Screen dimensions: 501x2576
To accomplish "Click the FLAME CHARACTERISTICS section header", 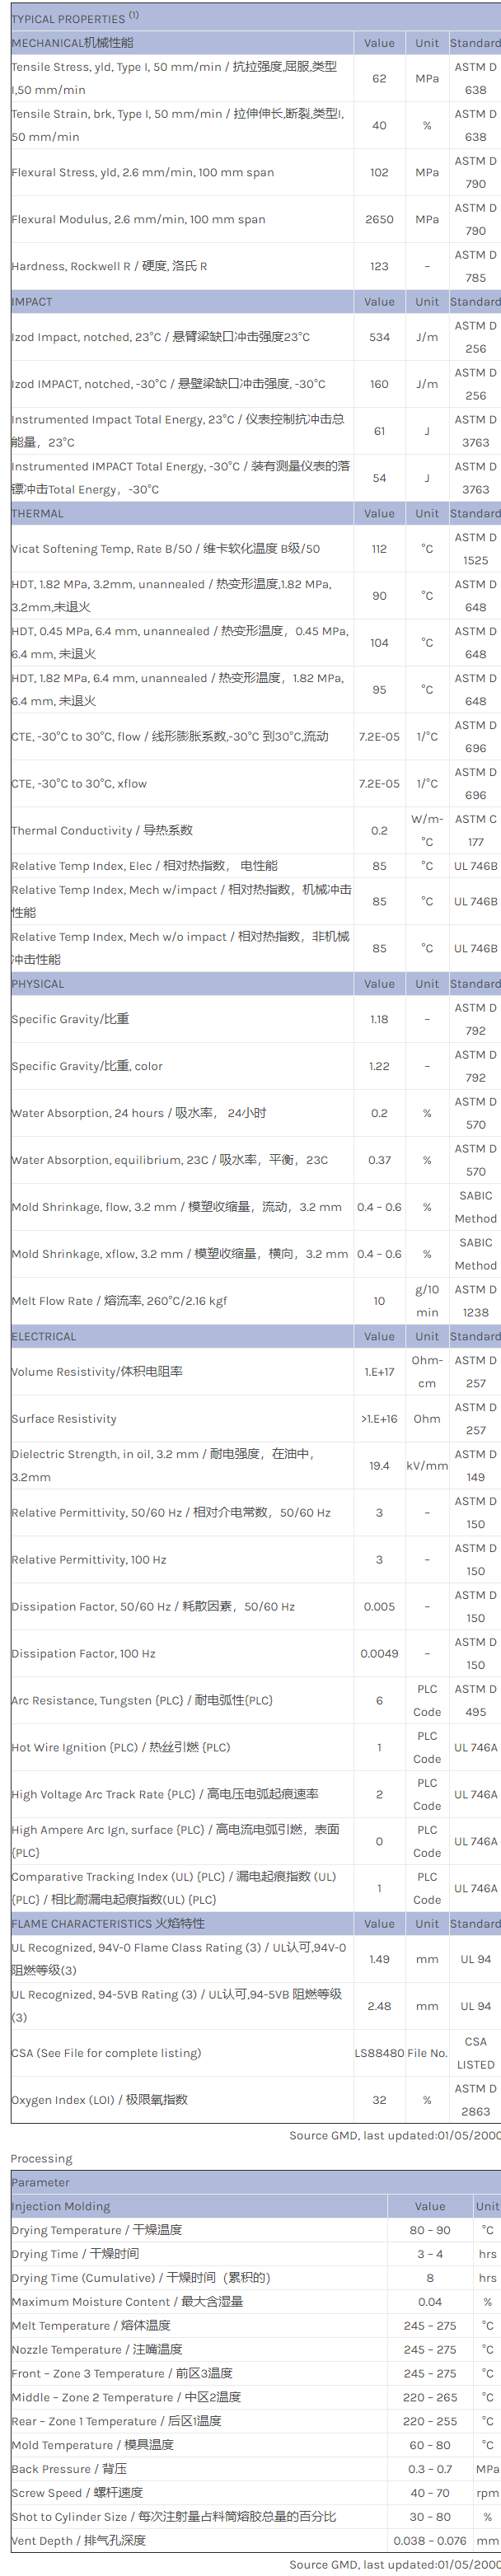I will [x=108, y=1924].
